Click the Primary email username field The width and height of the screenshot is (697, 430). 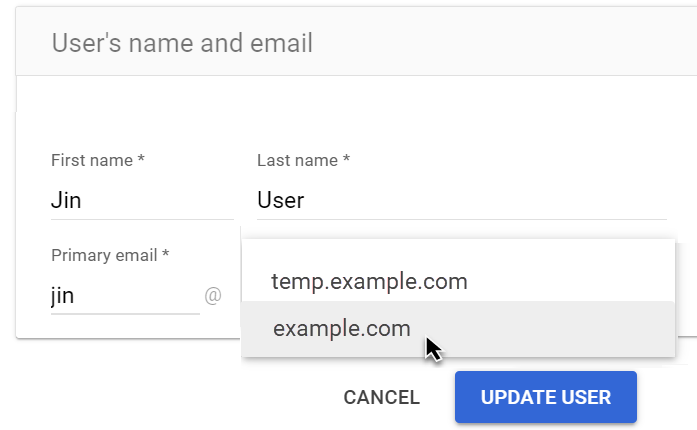coord(125,296)
